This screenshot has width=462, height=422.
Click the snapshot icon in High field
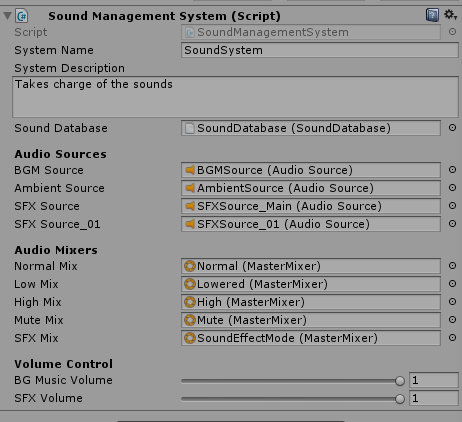click(x=190, y=302)
